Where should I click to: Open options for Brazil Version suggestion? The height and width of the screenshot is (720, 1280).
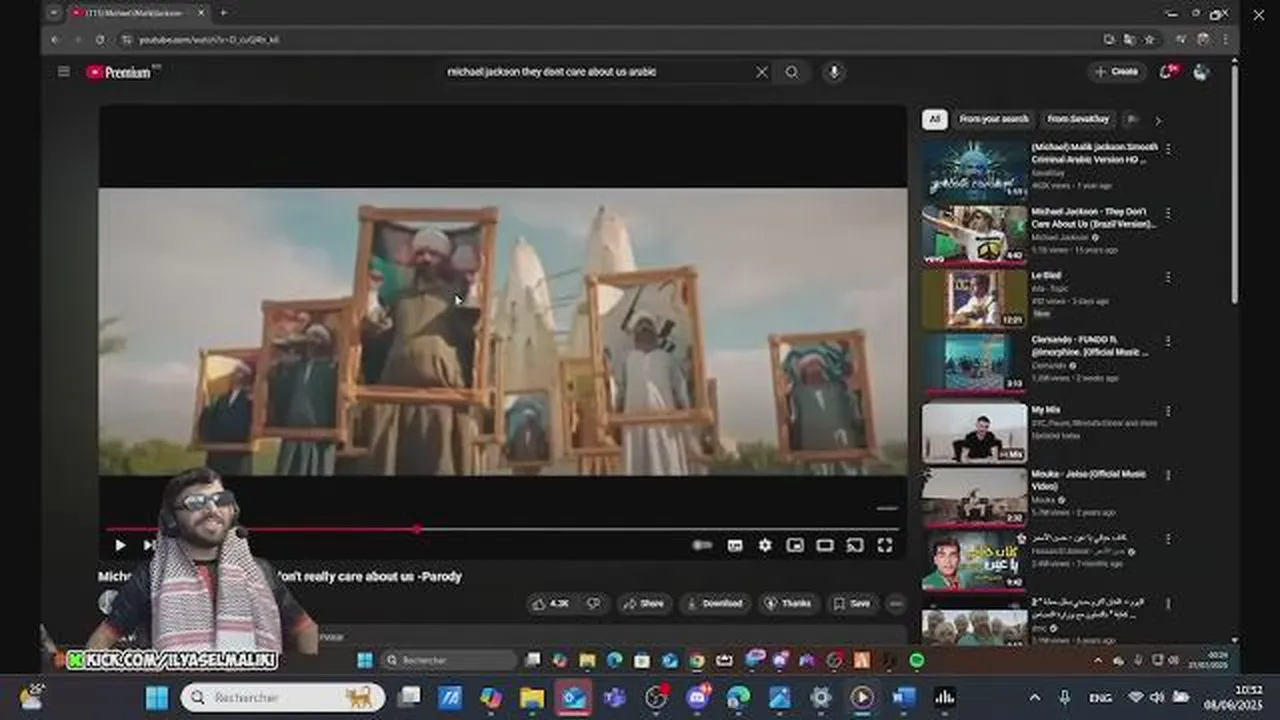click(1168, 213)
